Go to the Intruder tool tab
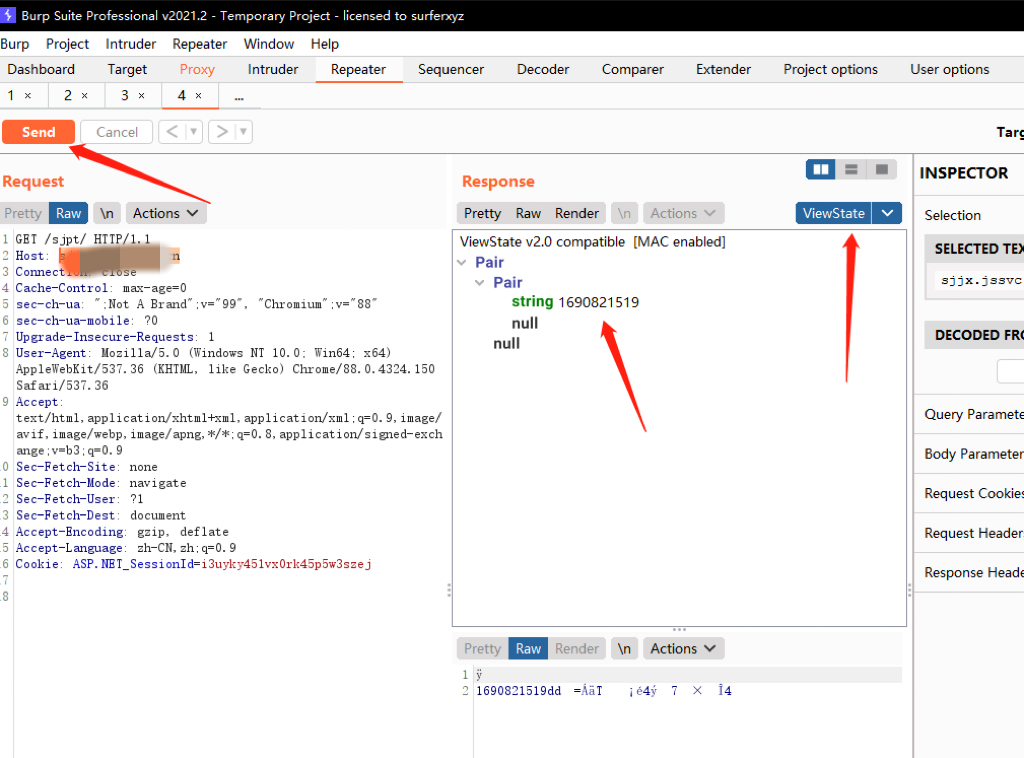Viewport: 1024px width, 758px height. point(273,69)
